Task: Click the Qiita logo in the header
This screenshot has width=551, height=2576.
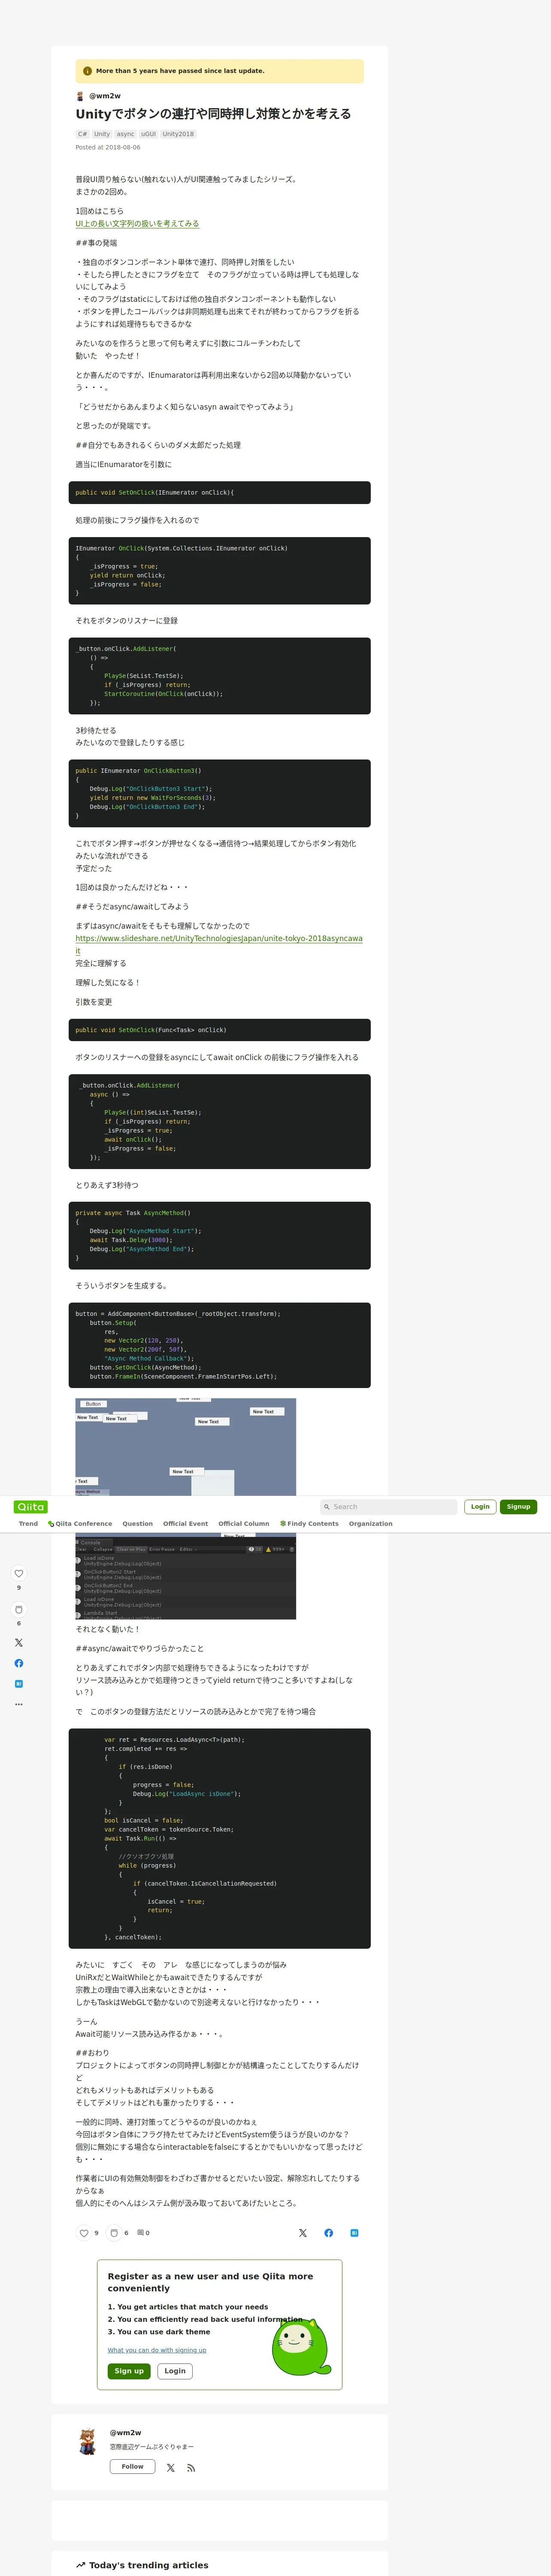Action: [31, 1507]
